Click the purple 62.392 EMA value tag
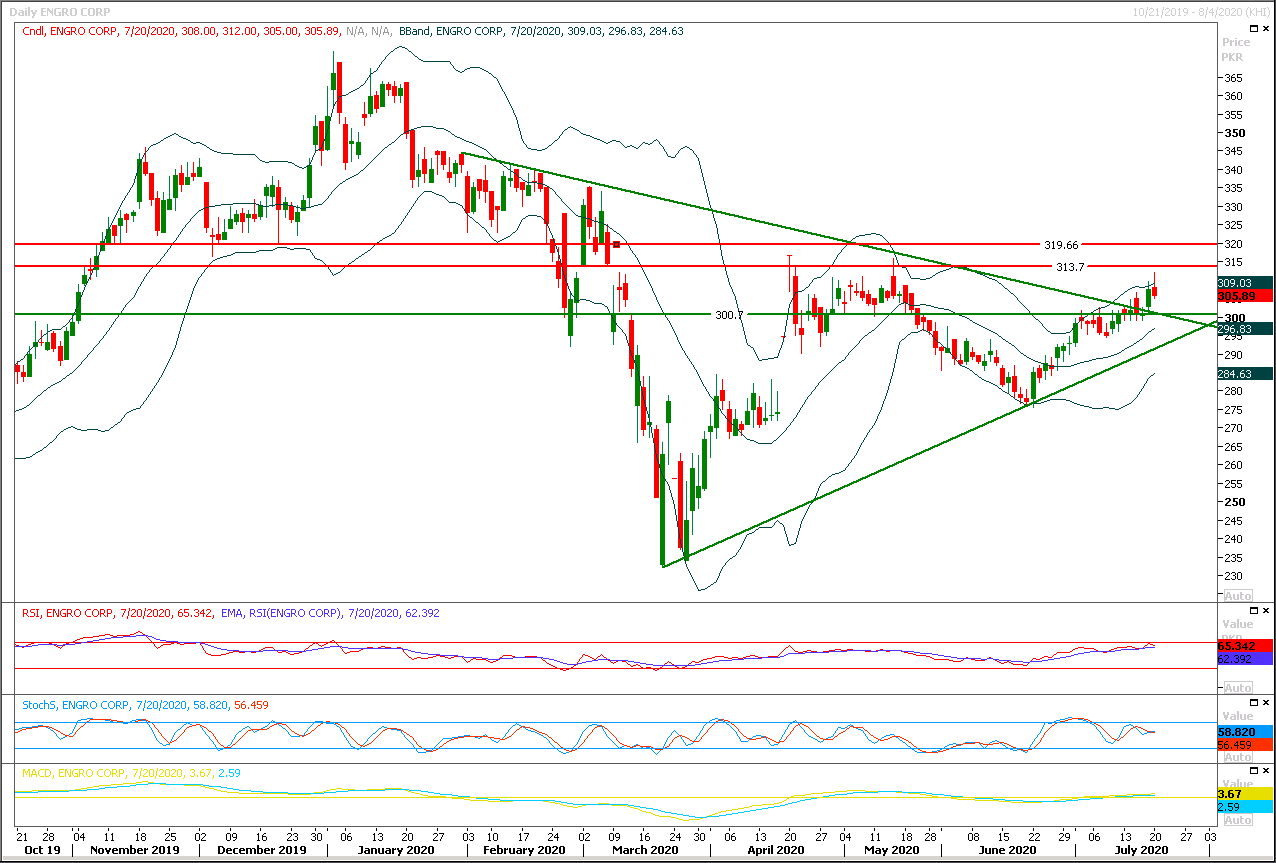The image size is (1276, 863). (1246, 658)
